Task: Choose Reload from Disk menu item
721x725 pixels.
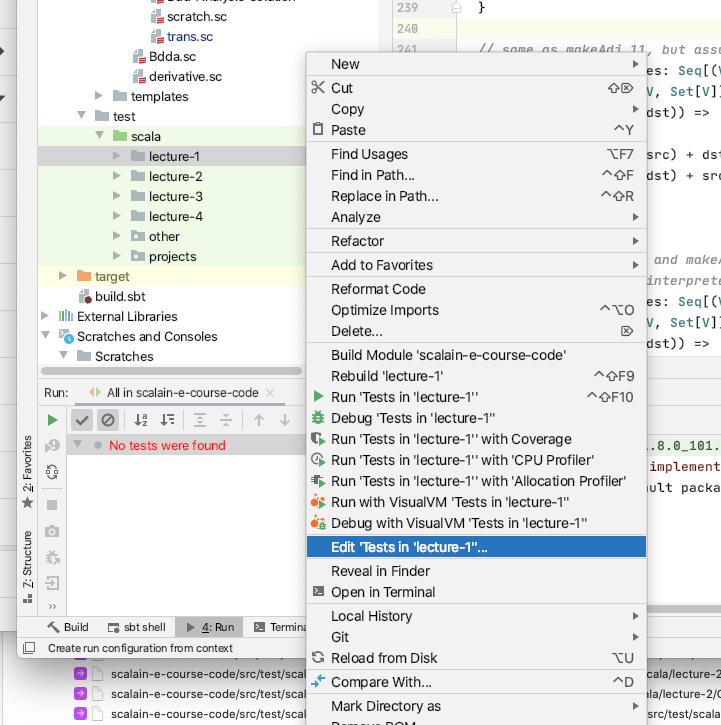Action: [x=476, y=658]
